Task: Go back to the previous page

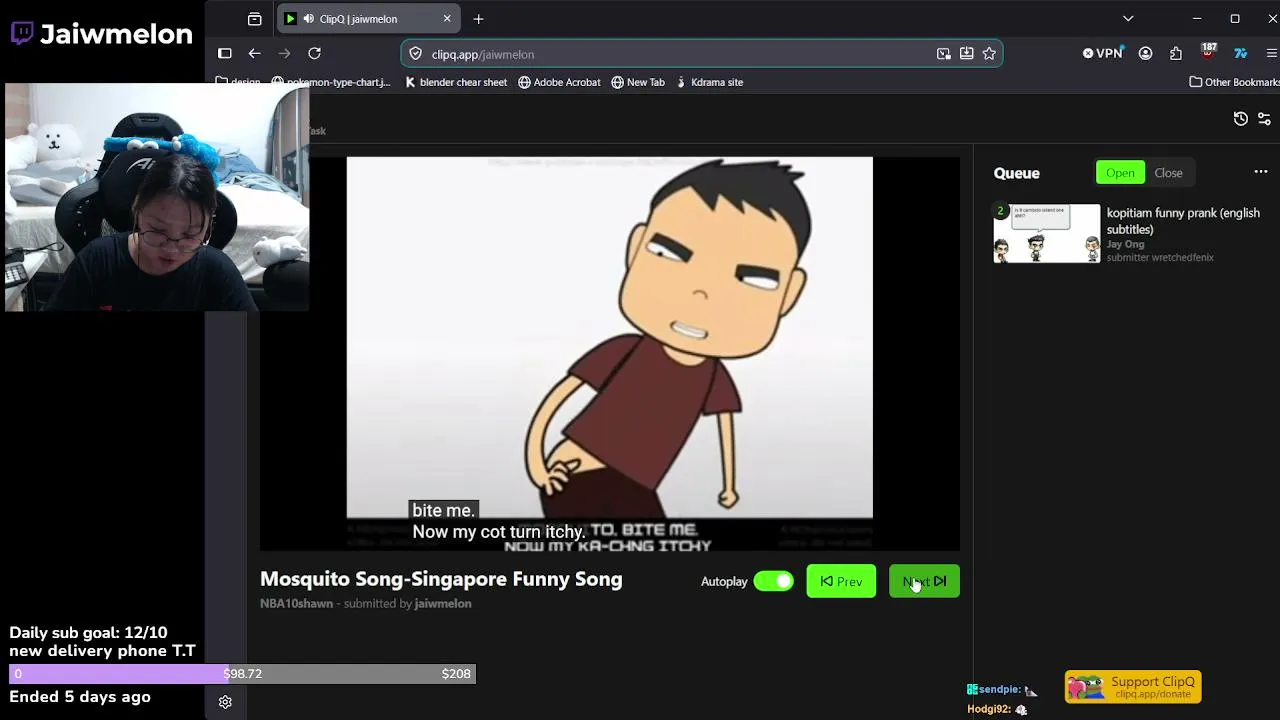Action: click(255, 54)
